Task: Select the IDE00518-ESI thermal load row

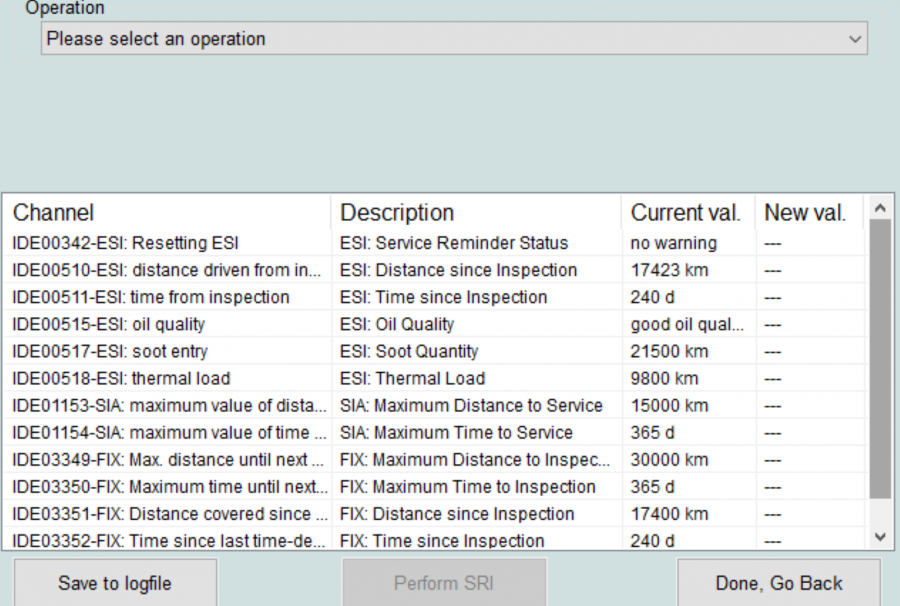Action: click(x=168, y=378)
